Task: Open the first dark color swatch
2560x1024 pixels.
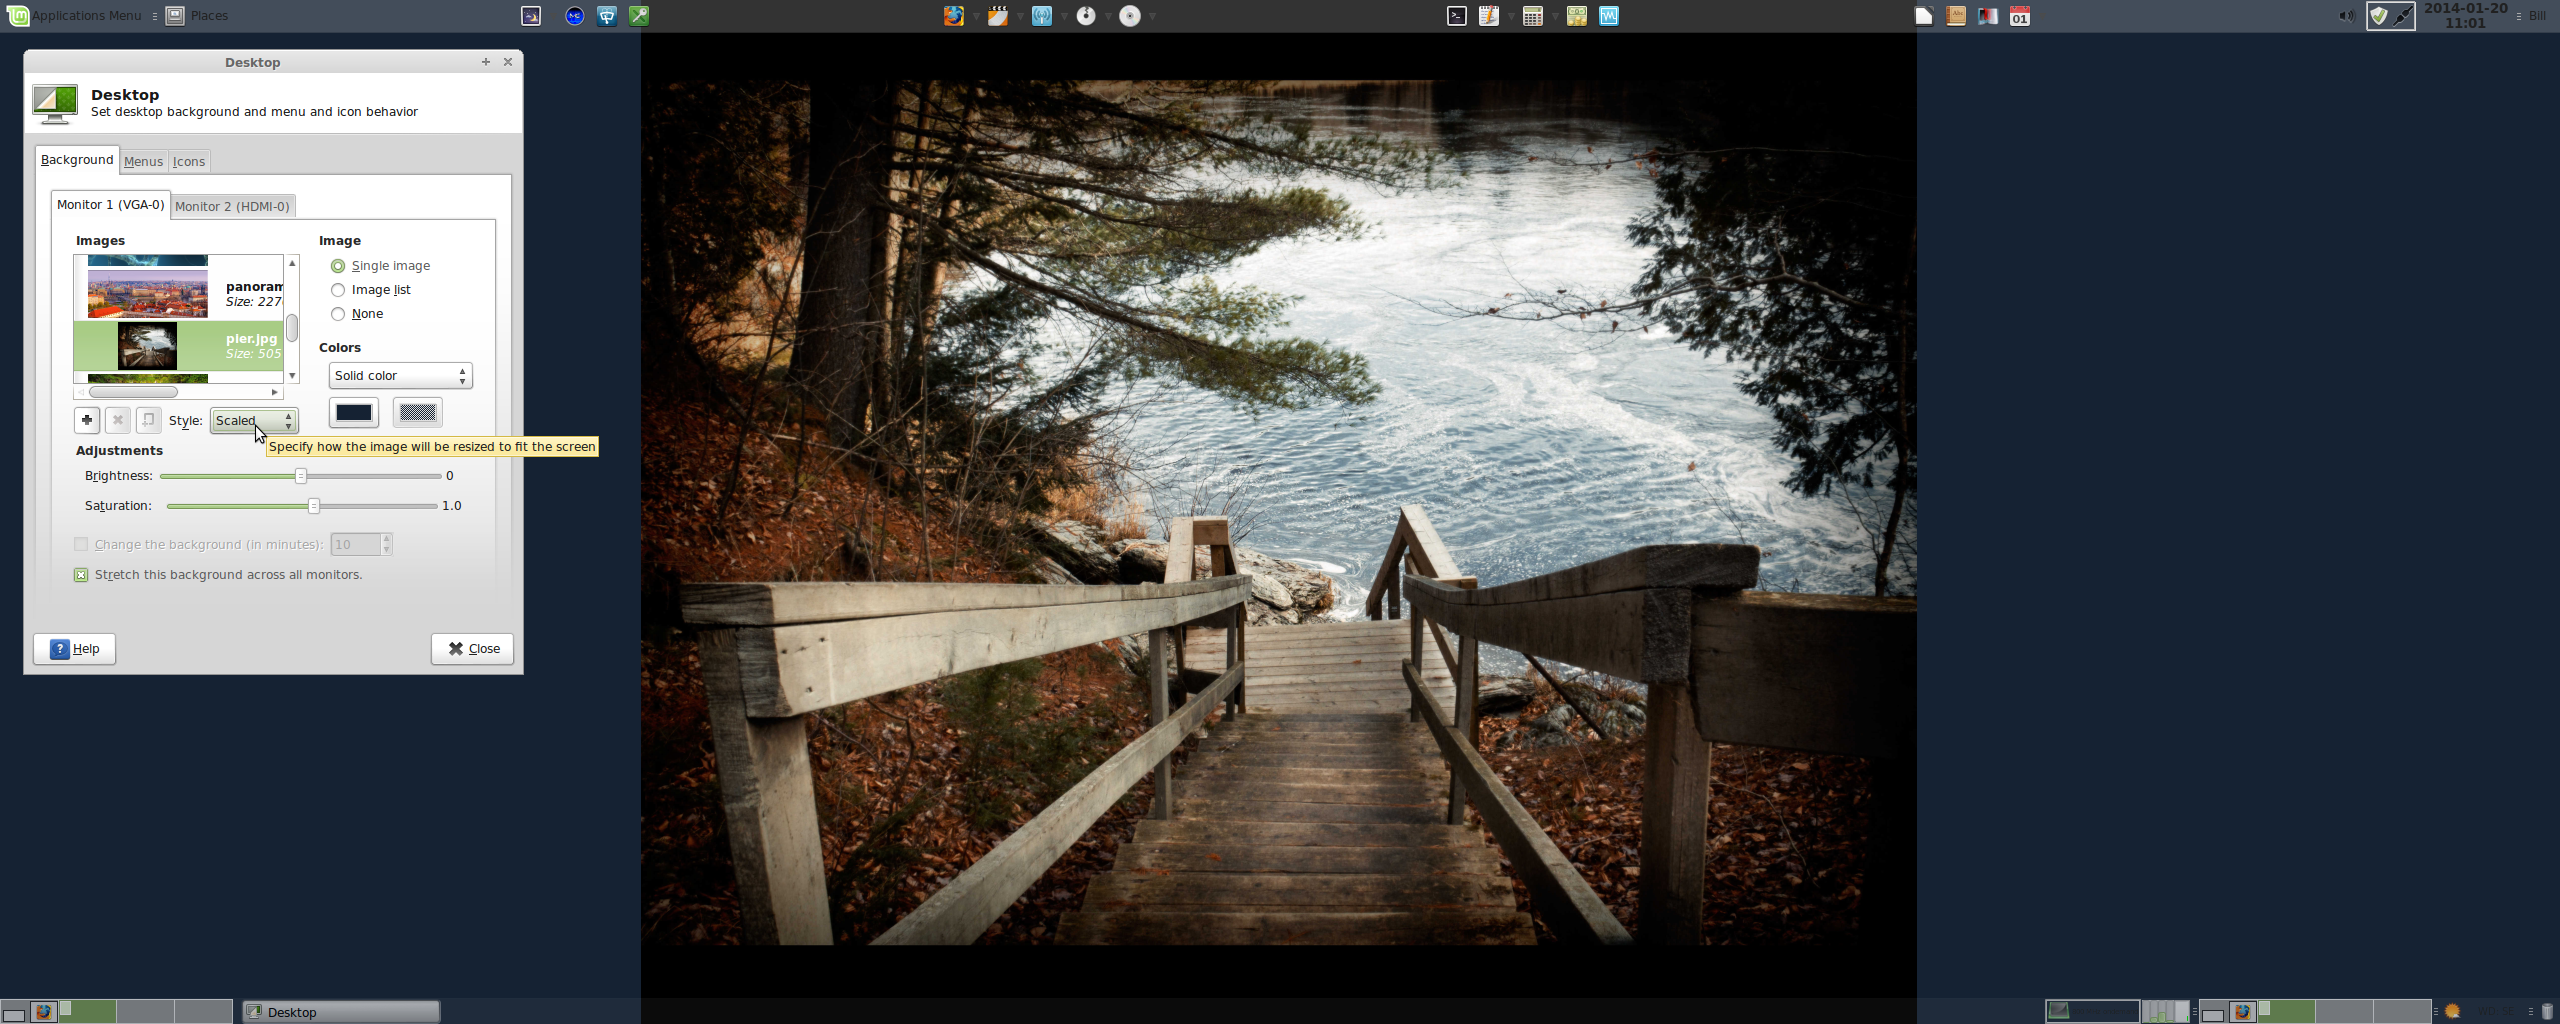Action: pyautogui.click(x=354, y=413)
